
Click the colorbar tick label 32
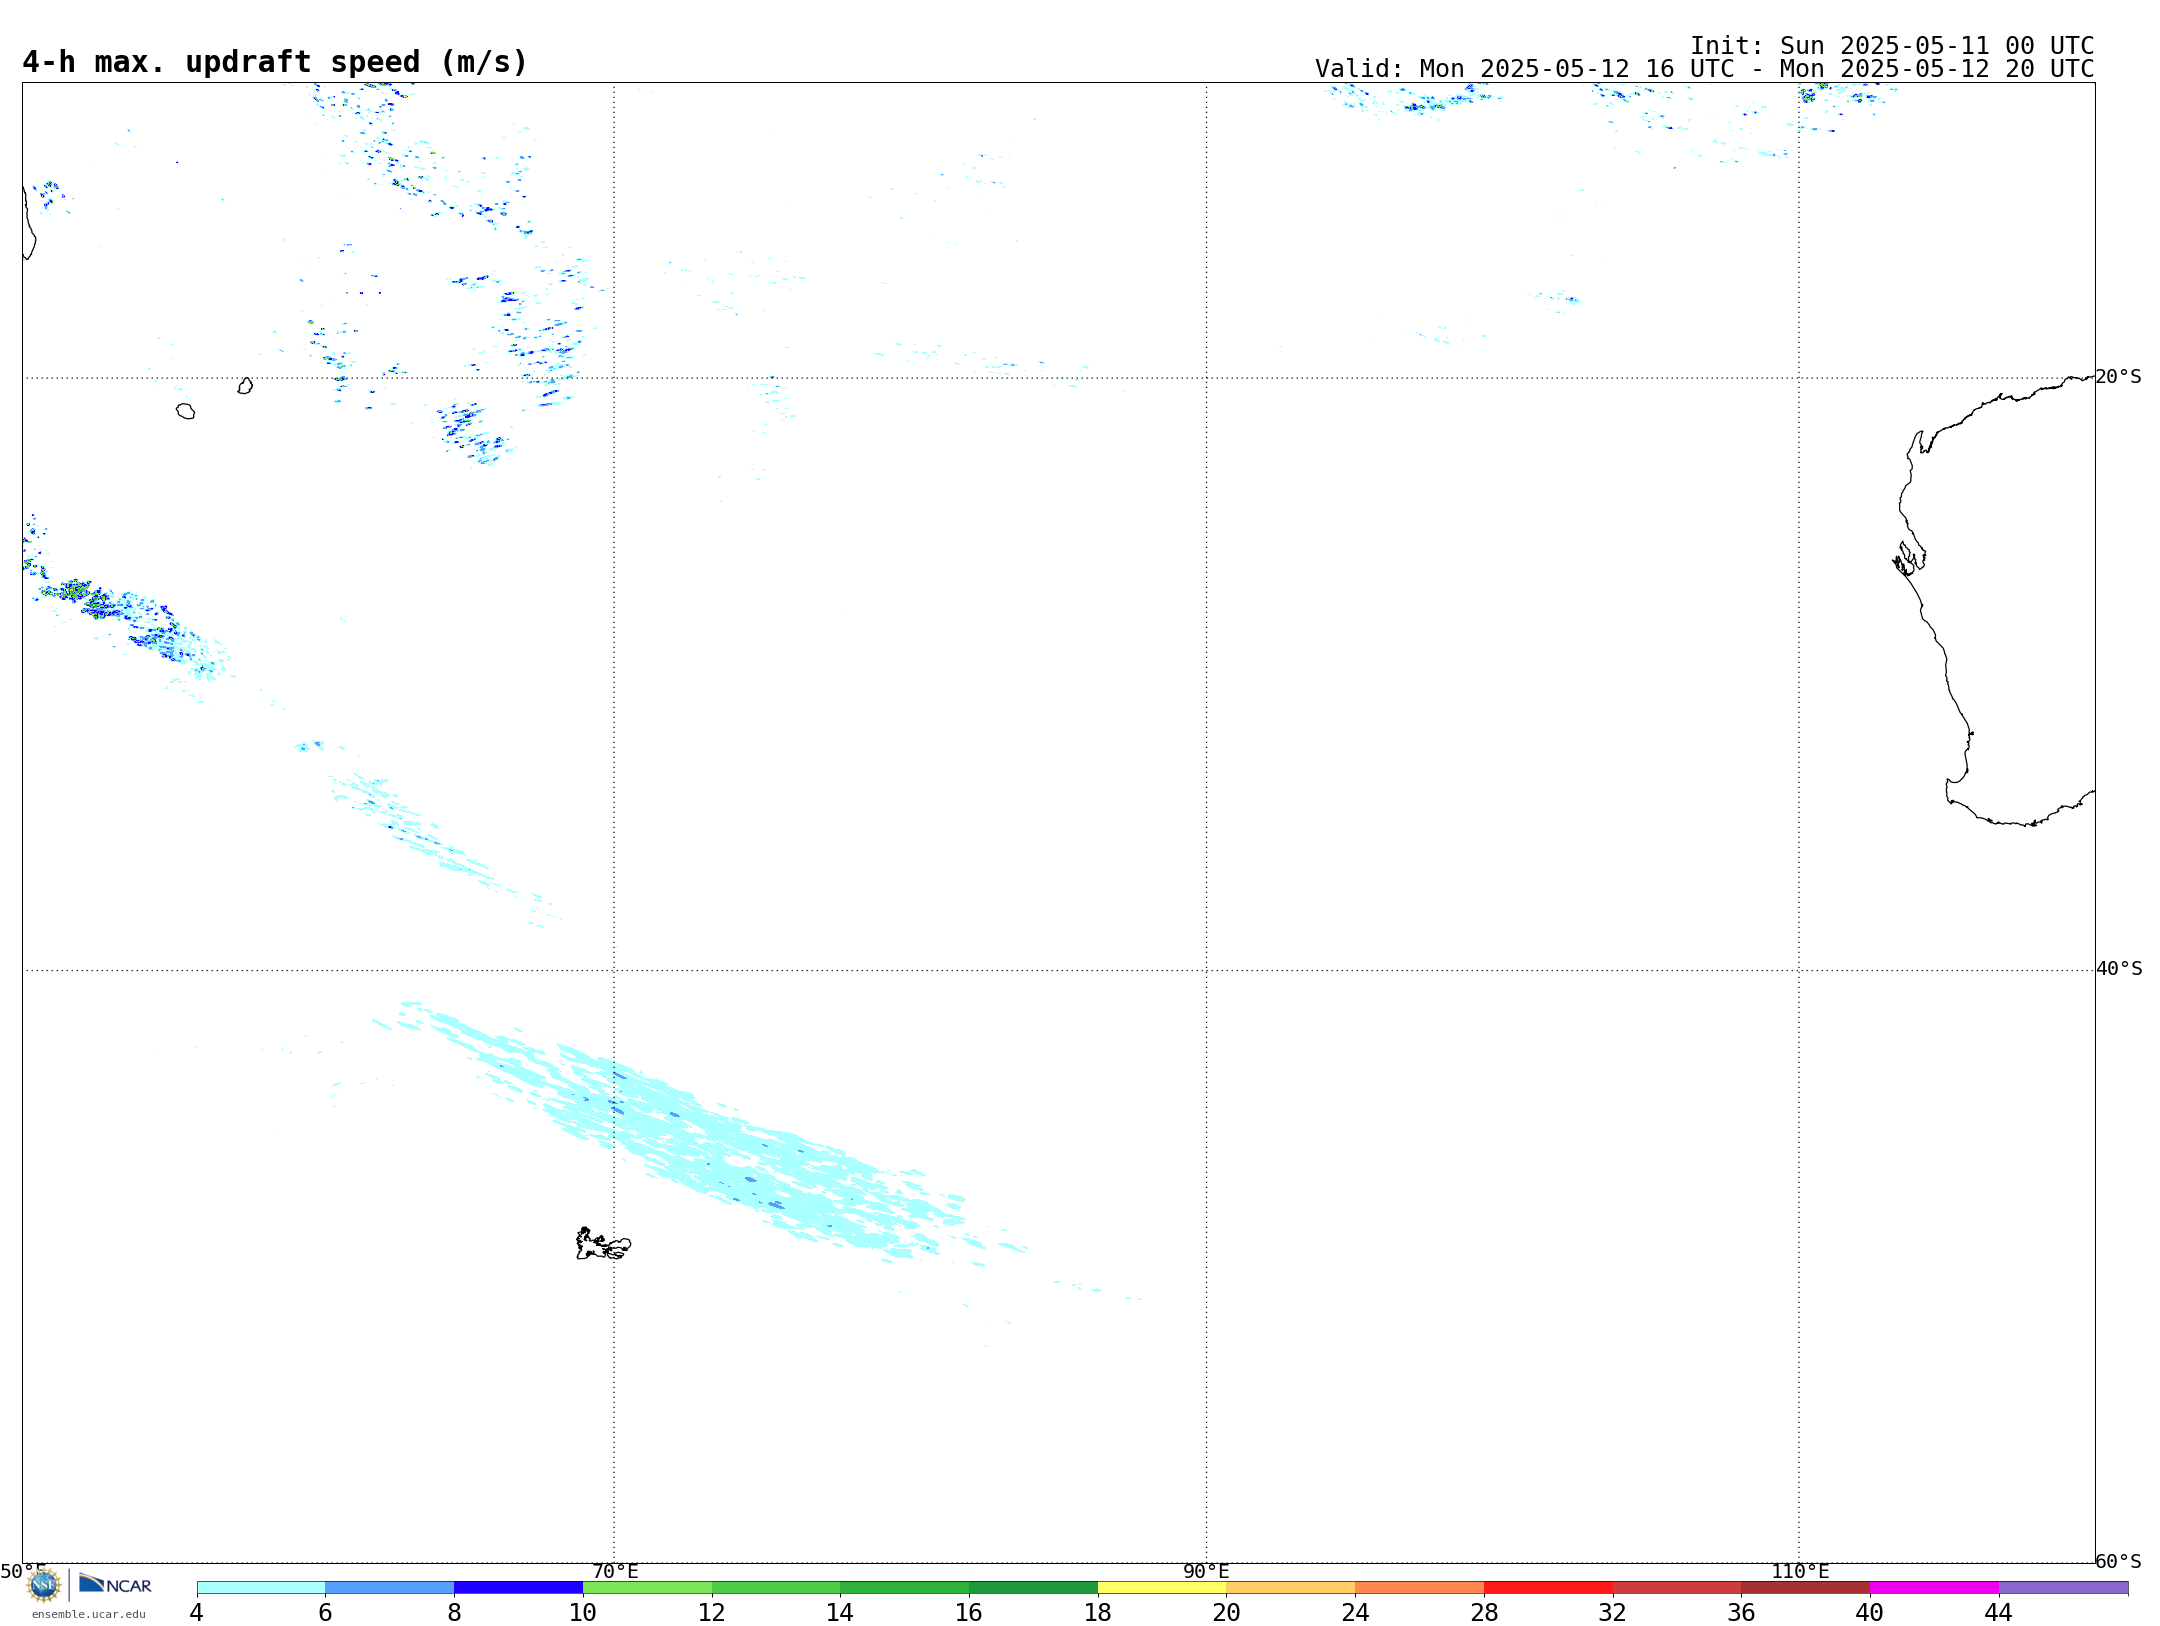pyautogui.click(x=1613, y=1612)
